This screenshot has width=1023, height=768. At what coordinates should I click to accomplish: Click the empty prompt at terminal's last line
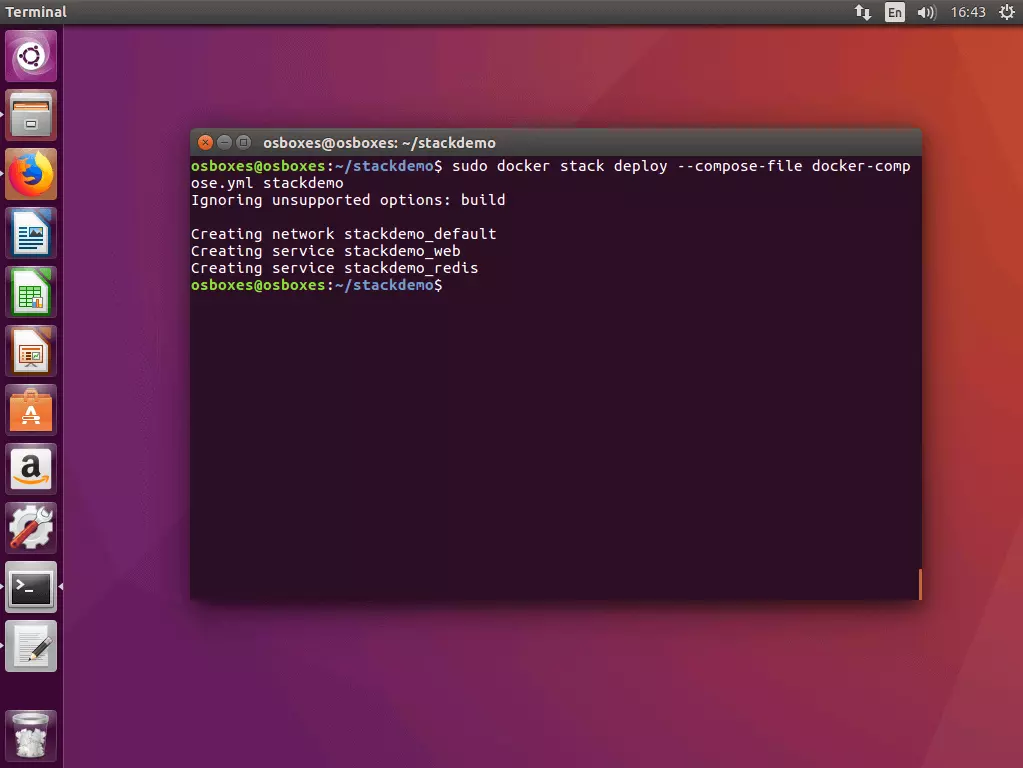(x=316, y=285)
